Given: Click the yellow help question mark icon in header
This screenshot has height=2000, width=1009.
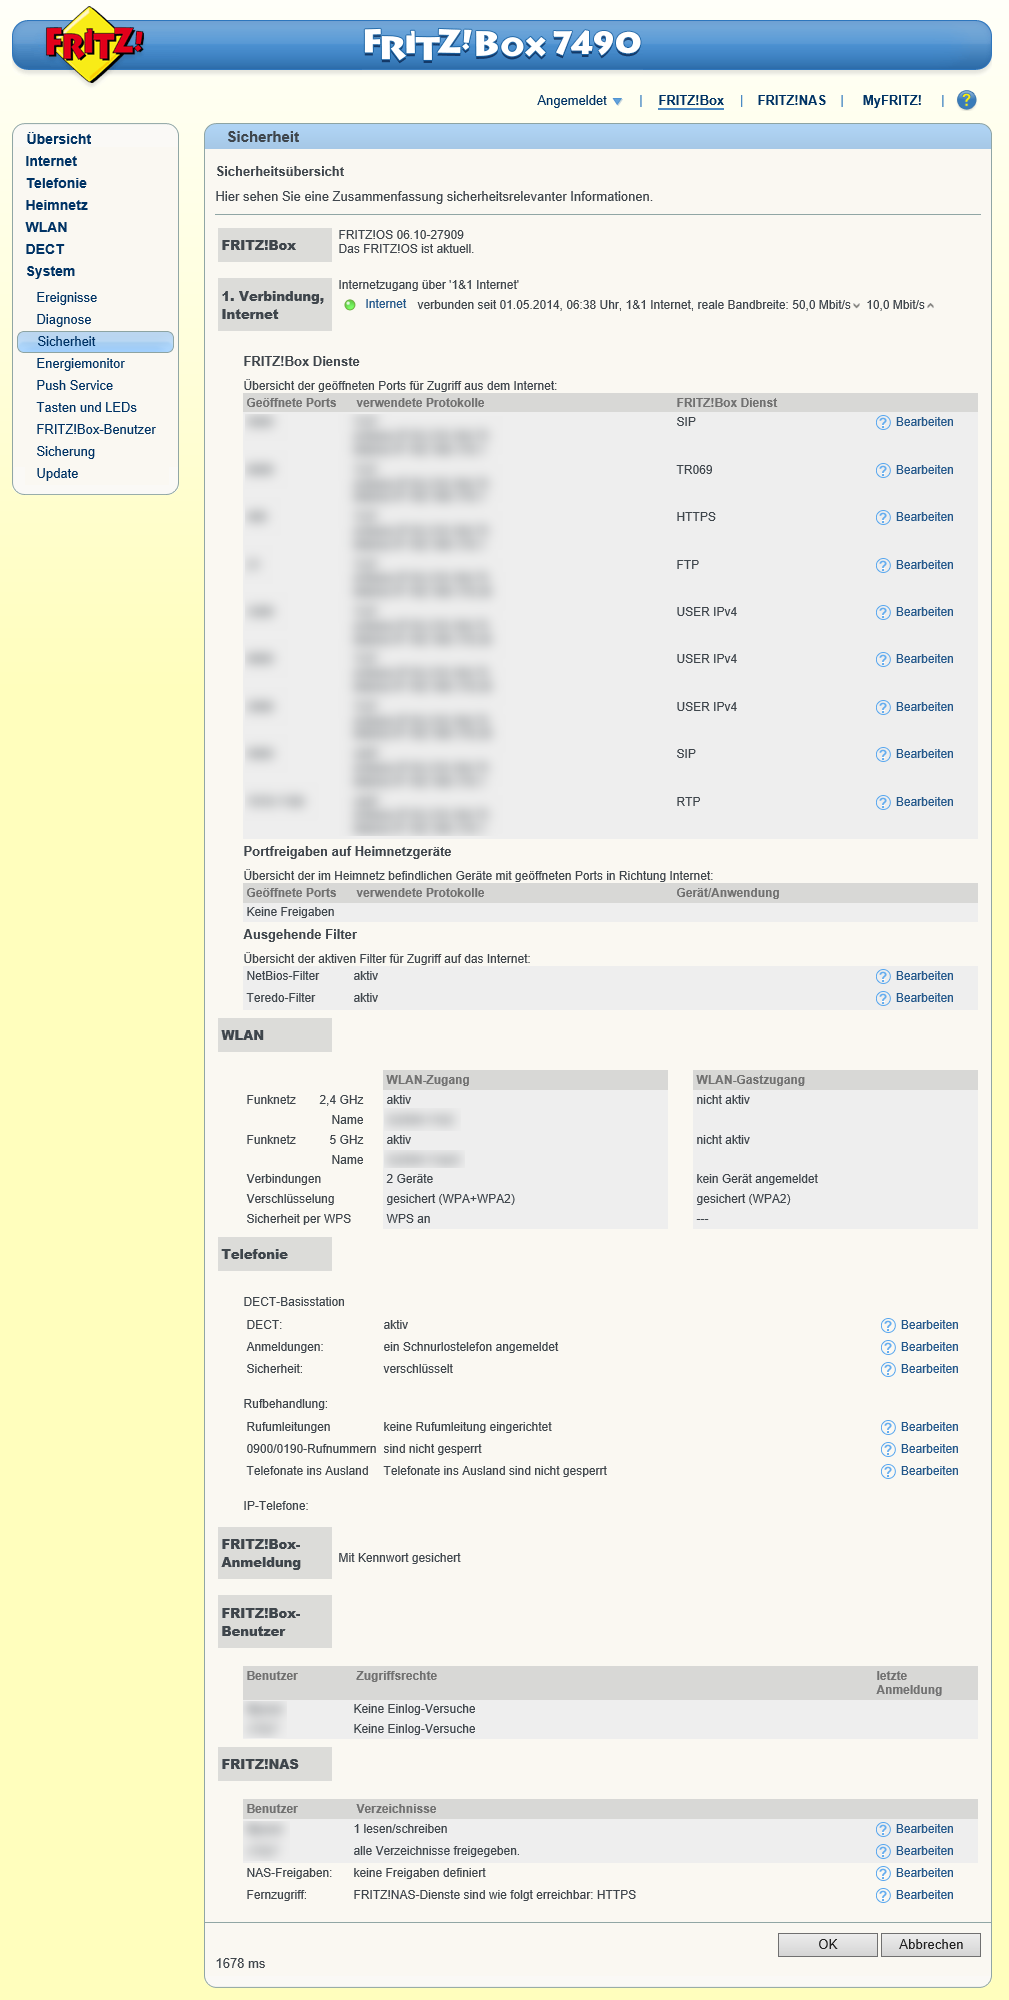Looking at the screenshot, I should (x=966, y=100).
